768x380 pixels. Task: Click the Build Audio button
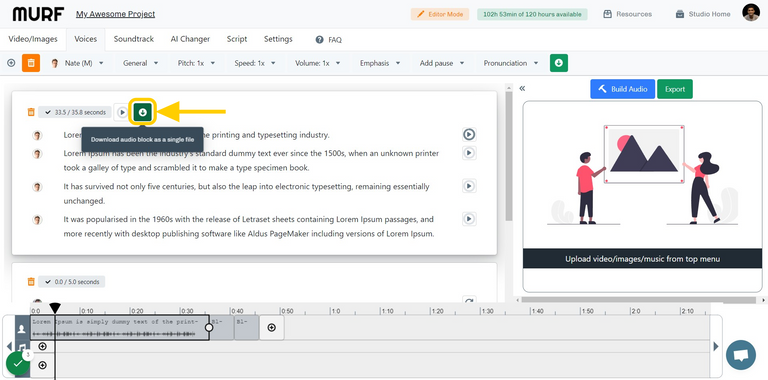click(x=623, y=89)
